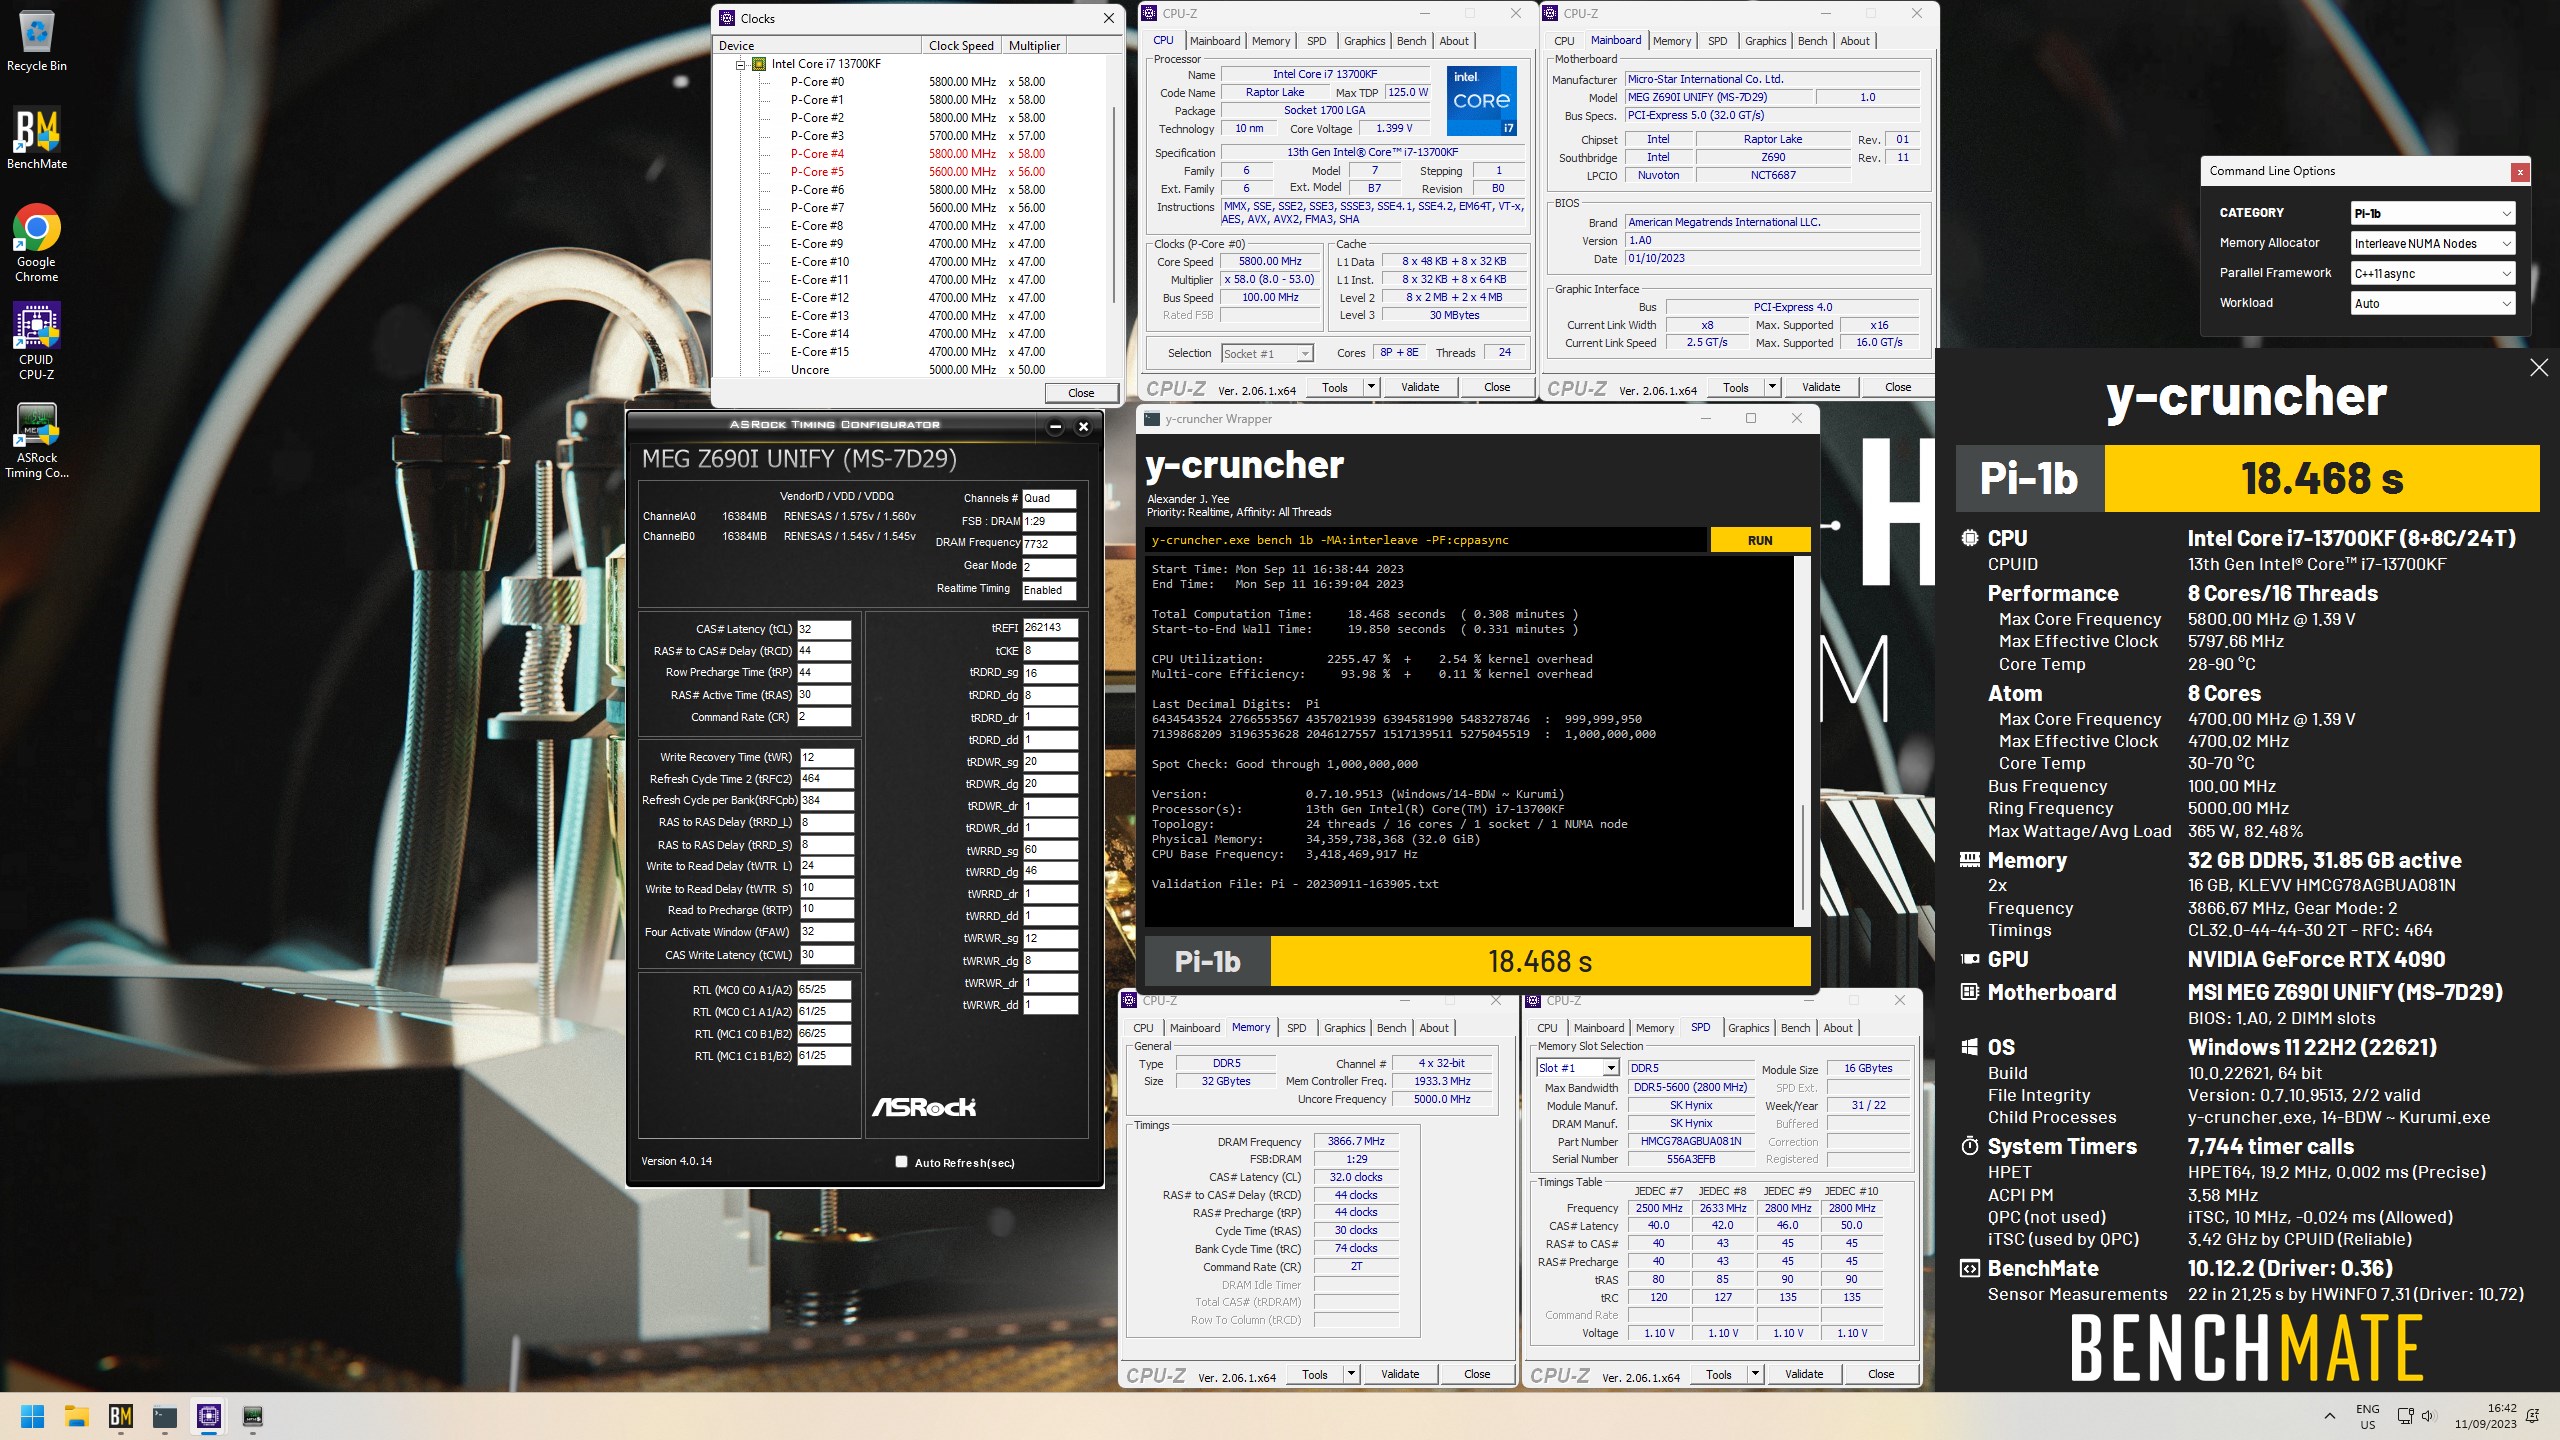This screenshot has width=2560, height=1440.
Task: Select the P-Core #4 row in Clocks
Action: (x=915, y=154)
